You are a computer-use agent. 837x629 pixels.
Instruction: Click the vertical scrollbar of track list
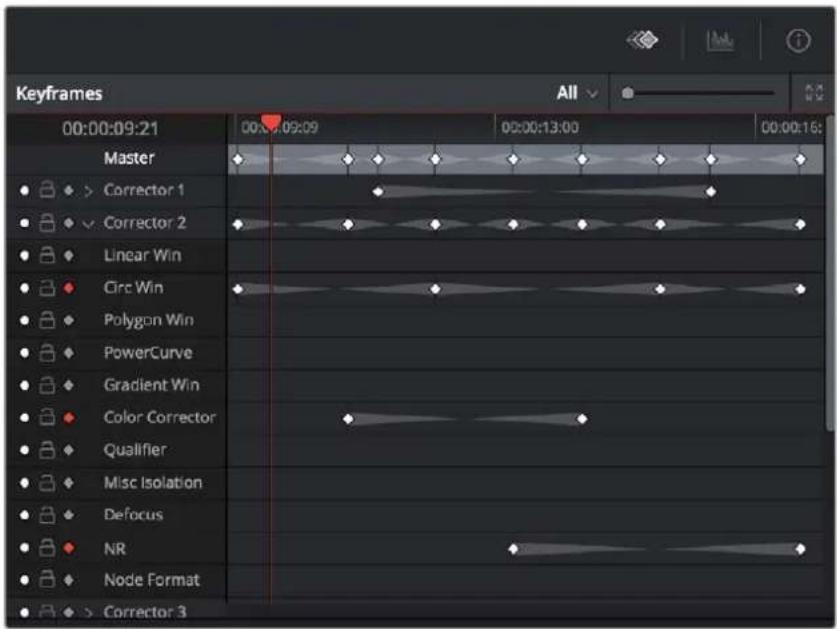[x=830, y=272]
